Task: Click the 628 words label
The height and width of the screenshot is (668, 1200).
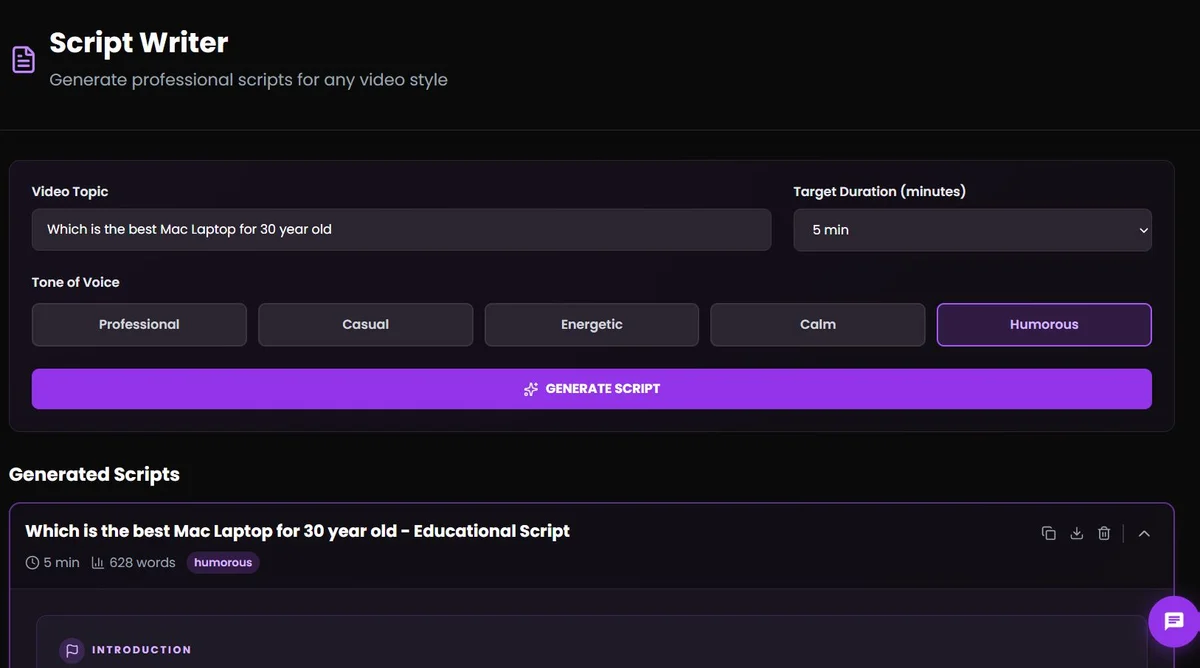Action: (x=142, y=563)
